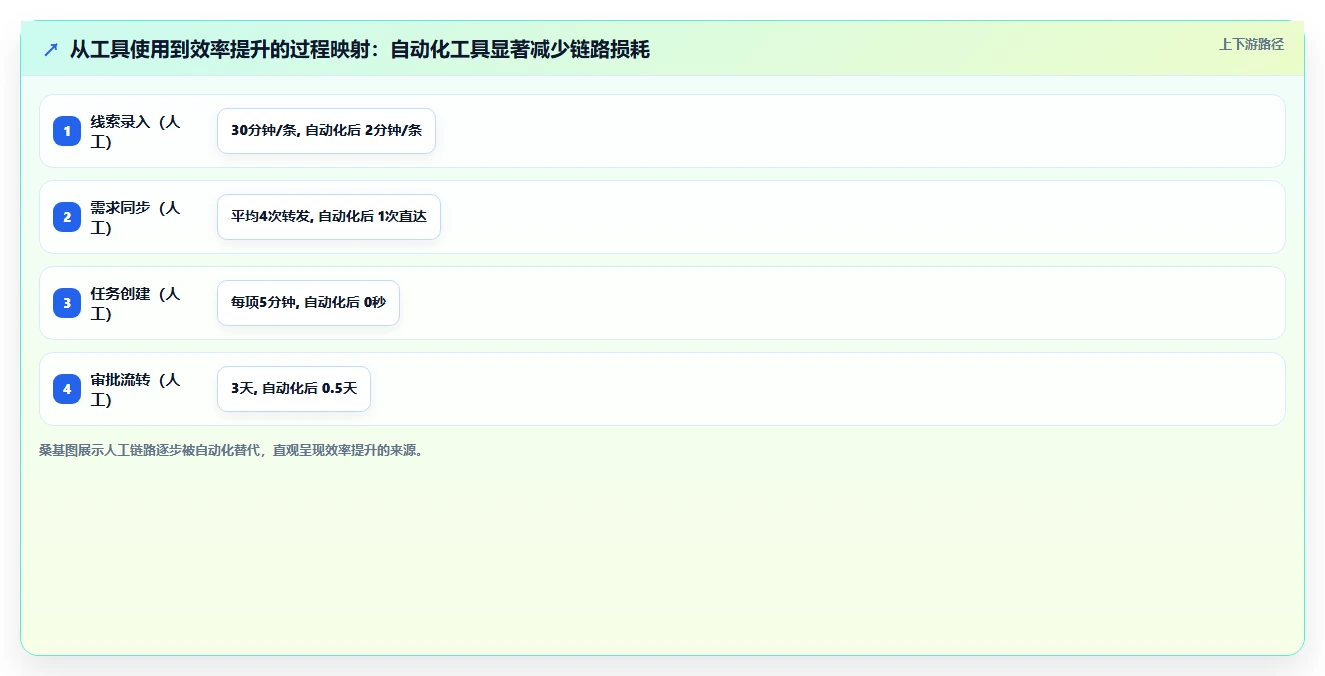The image size is (1325, 676).
Task: Select the 任务创建（人工）step label
Action: (x=137, y=303)
